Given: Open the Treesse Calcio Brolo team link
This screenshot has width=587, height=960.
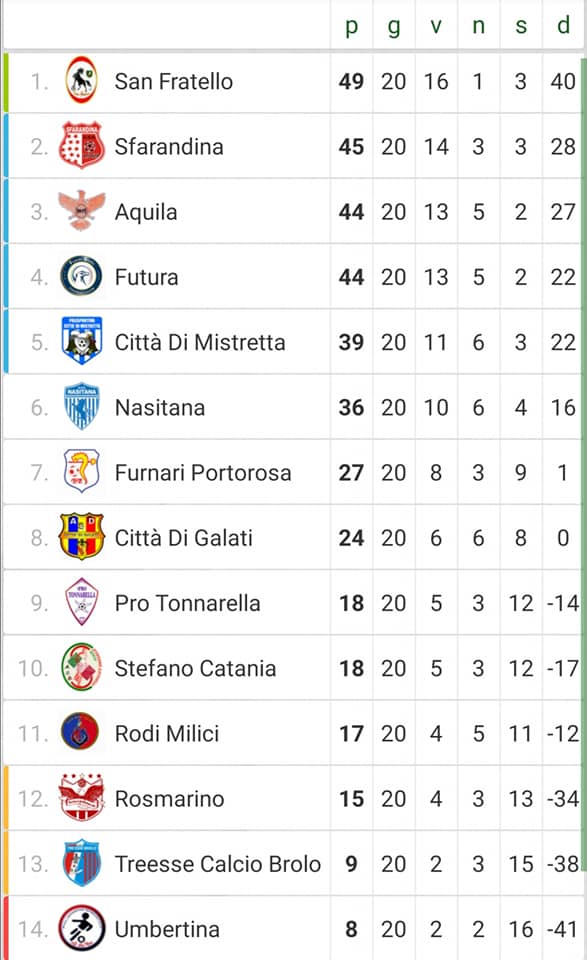Looking at the screenshot, I should pyautogui.click(x=218, y=864).
